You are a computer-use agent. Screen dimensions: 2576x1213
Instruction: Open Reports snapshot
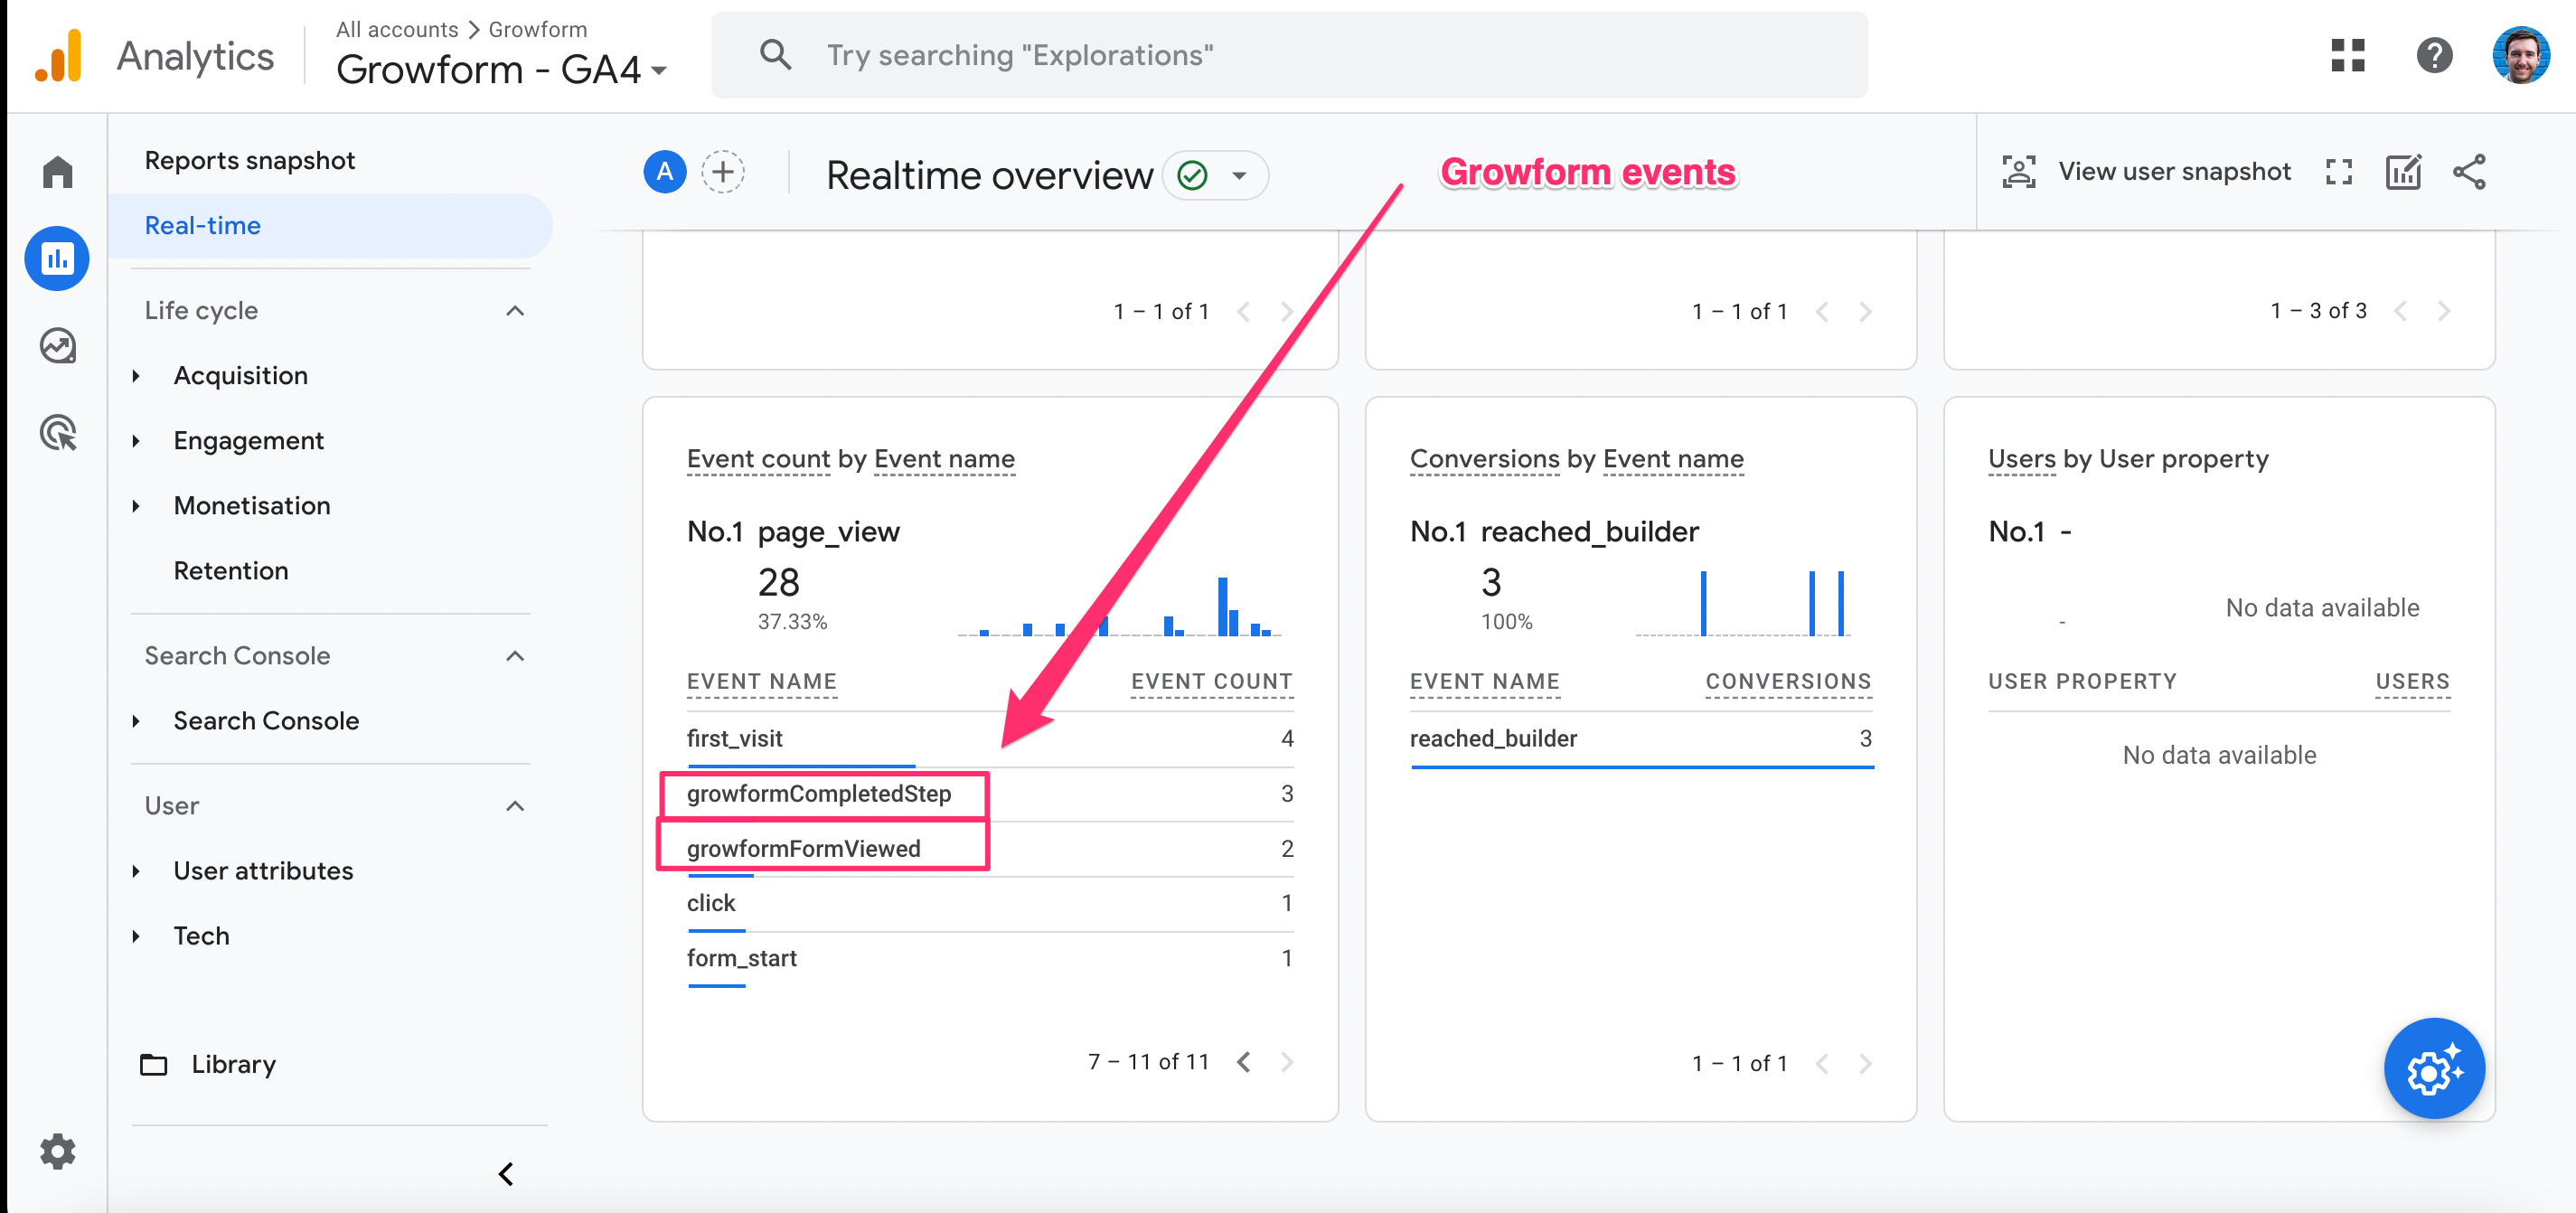[250, 160]
